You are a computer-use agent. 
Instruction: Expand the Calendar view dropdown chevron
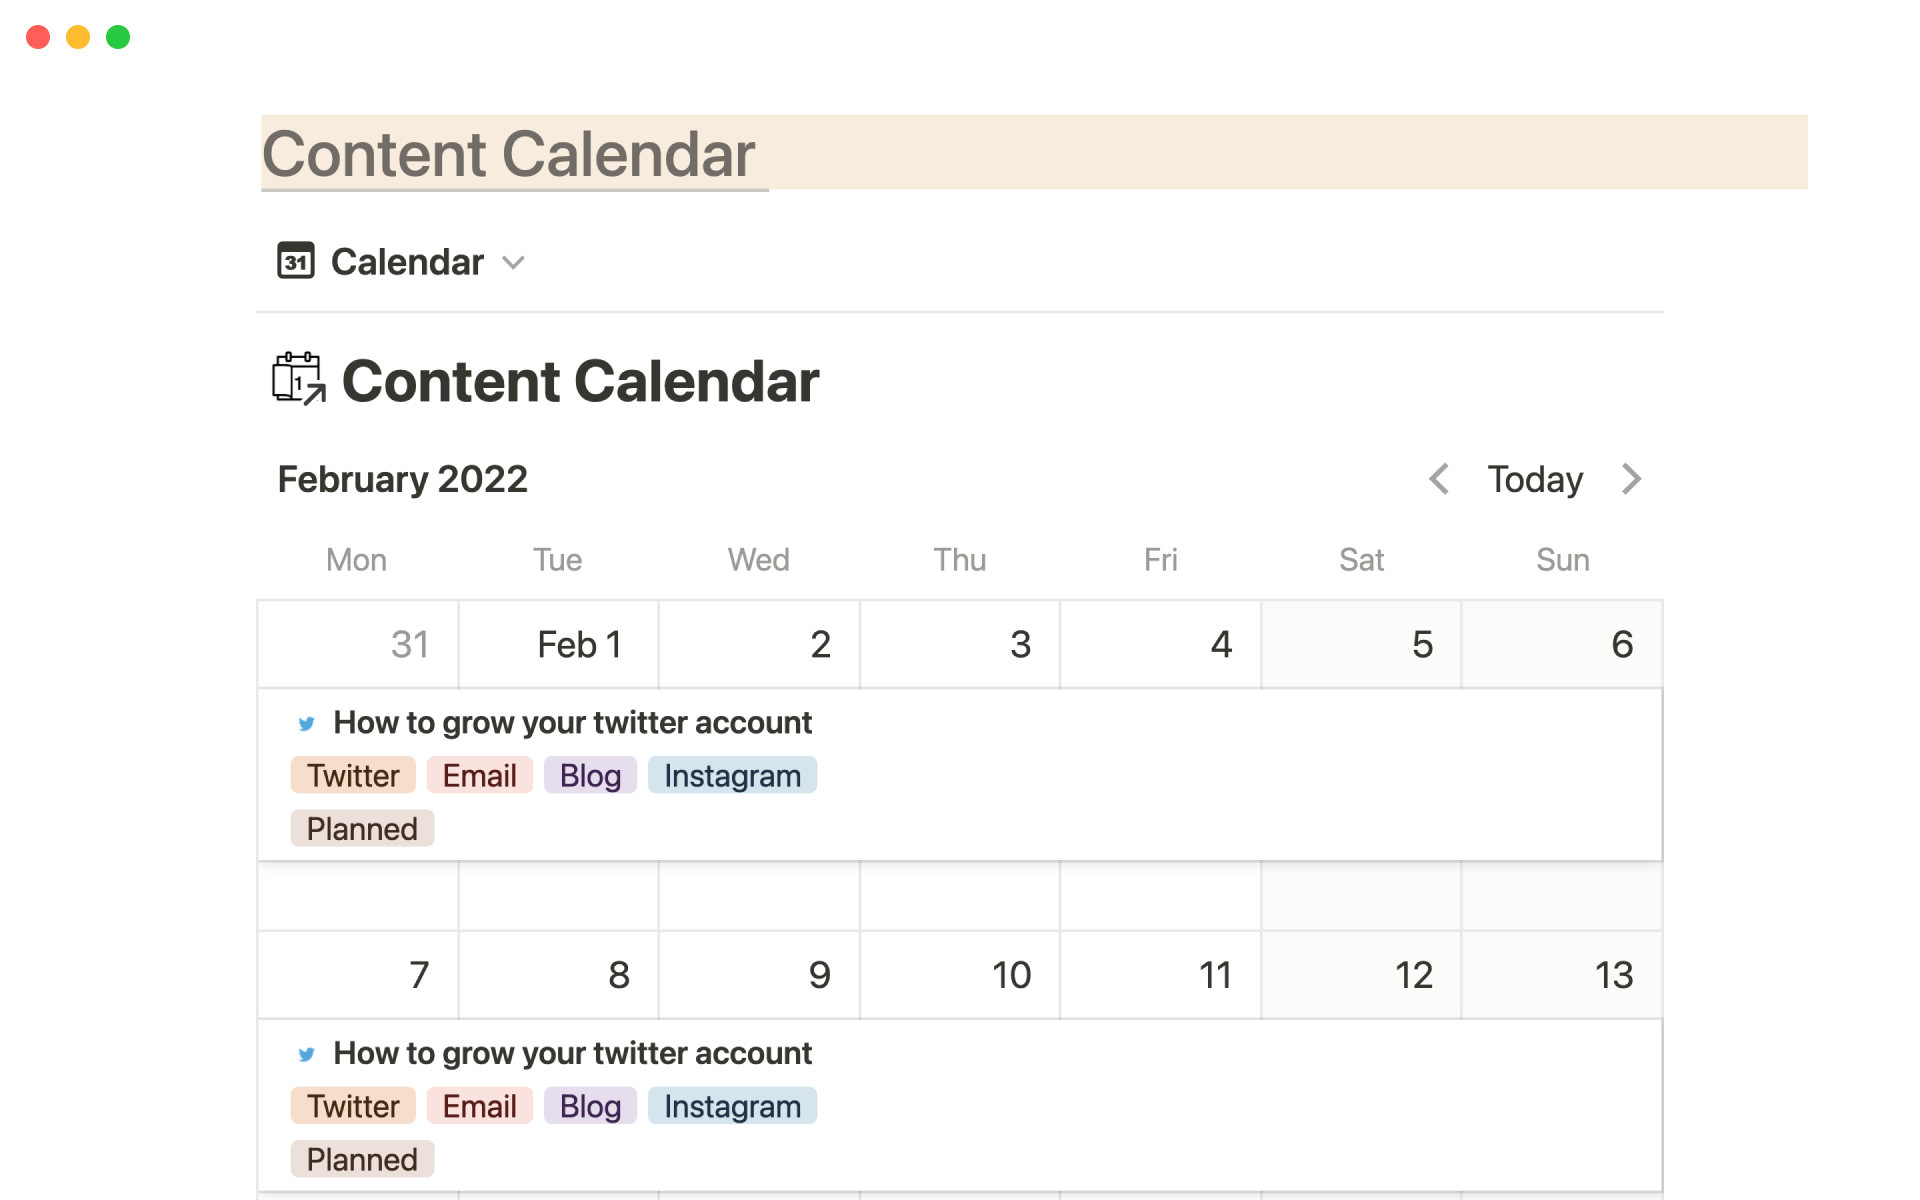[513, 263]
